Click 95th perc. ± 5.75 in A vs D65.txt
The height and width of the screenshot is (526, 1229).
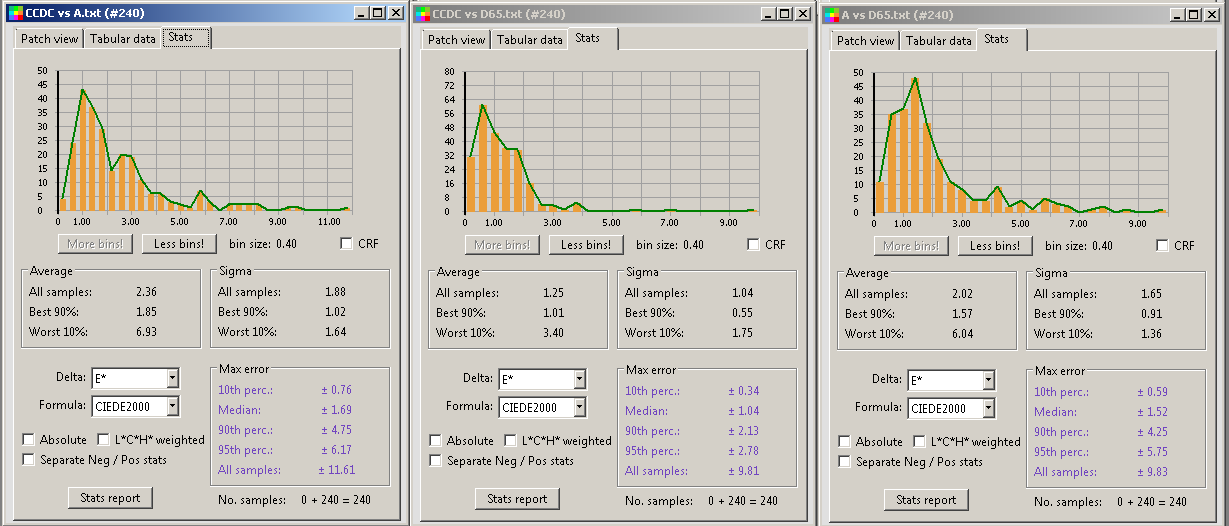coord(1153,452)
